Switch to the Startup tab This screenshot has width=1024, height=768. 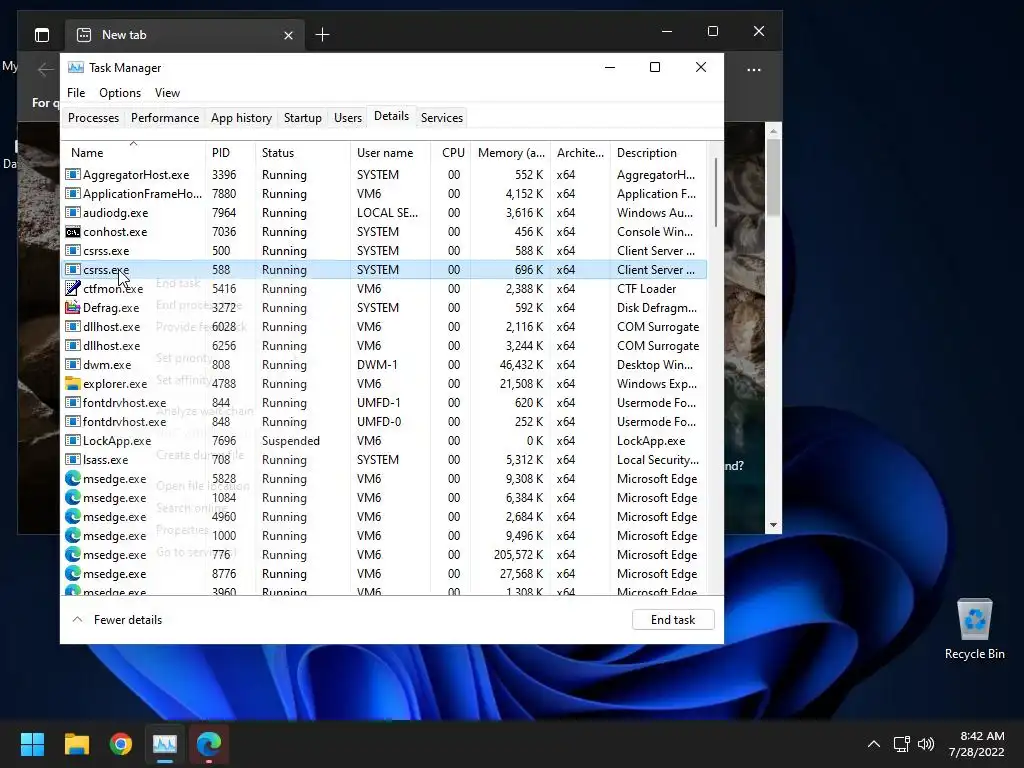[x=302, y=118]
